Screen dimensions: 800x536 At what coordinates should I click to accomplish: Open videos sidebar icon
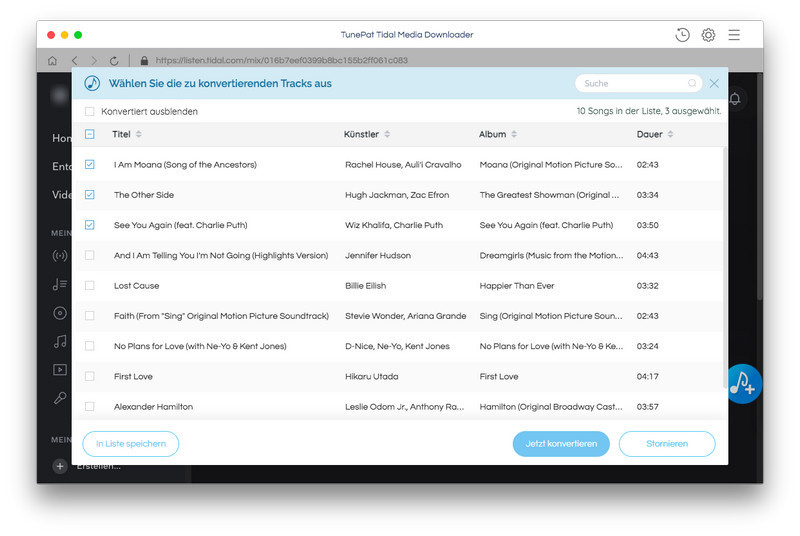pyautogui.click(x=60, y=369)
